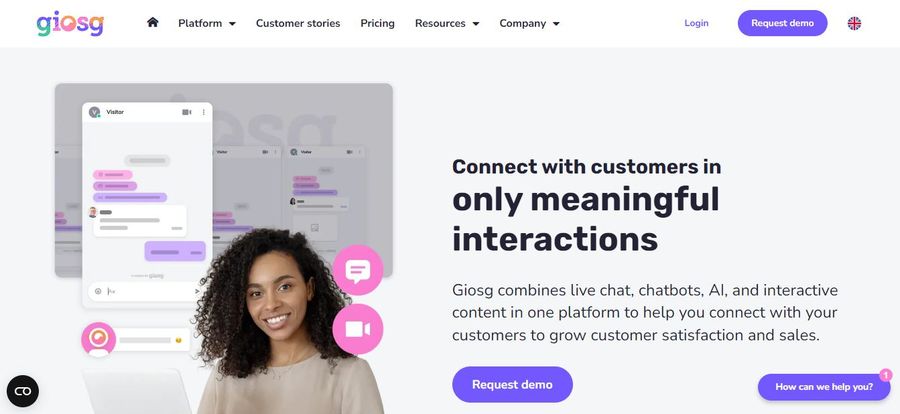Open the How can we help you chat
The width and height of the screenshot is (900, 414).
824,387
